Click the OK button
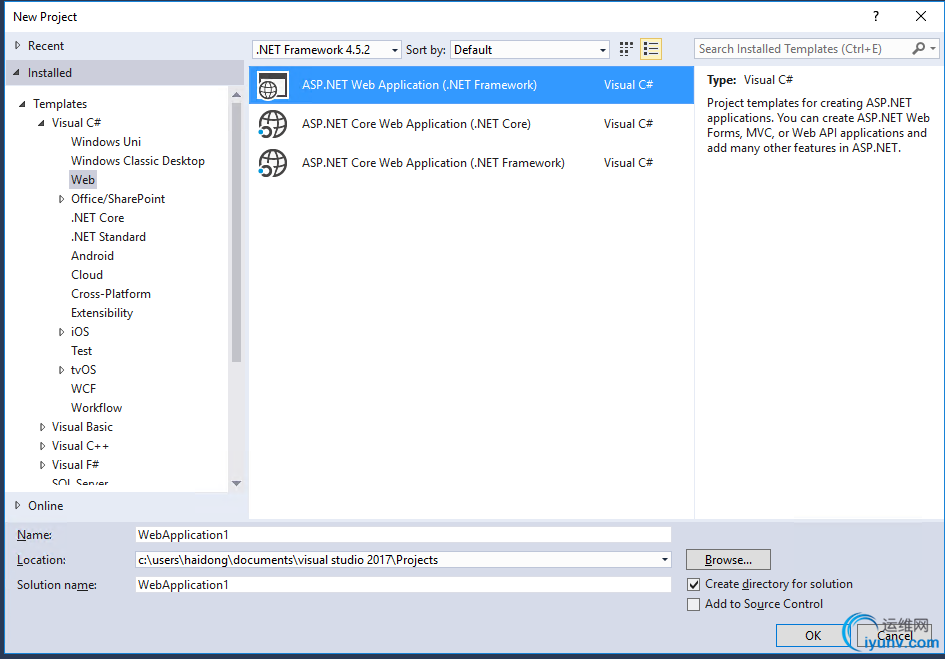This screenshot has height=659, width=945. (x=813, y=635)
